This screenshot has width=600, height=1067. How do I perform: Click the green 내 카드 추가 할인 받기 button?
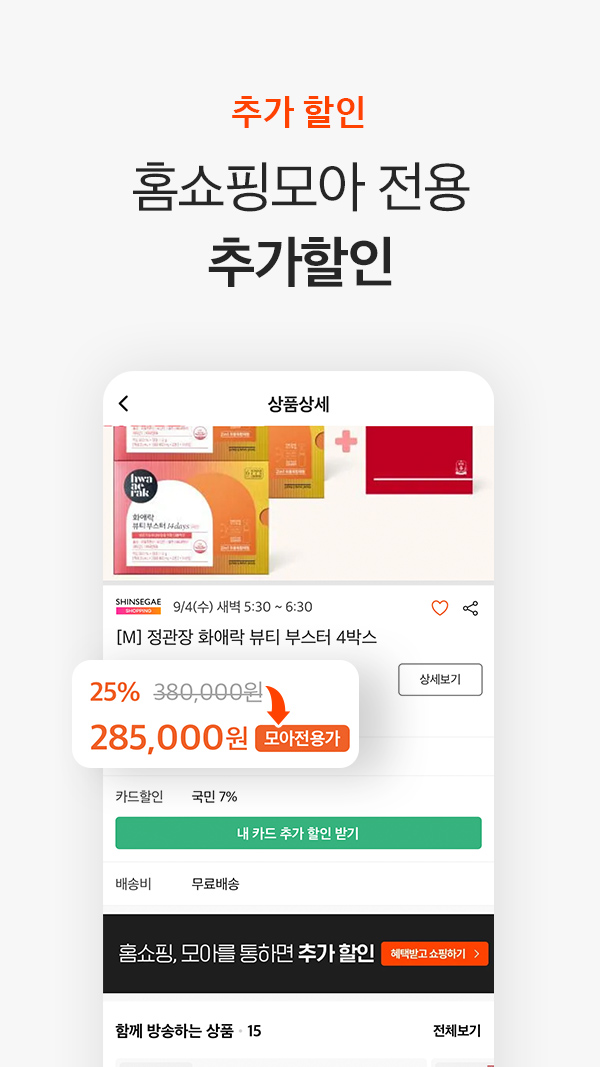(x=299, y=833)
